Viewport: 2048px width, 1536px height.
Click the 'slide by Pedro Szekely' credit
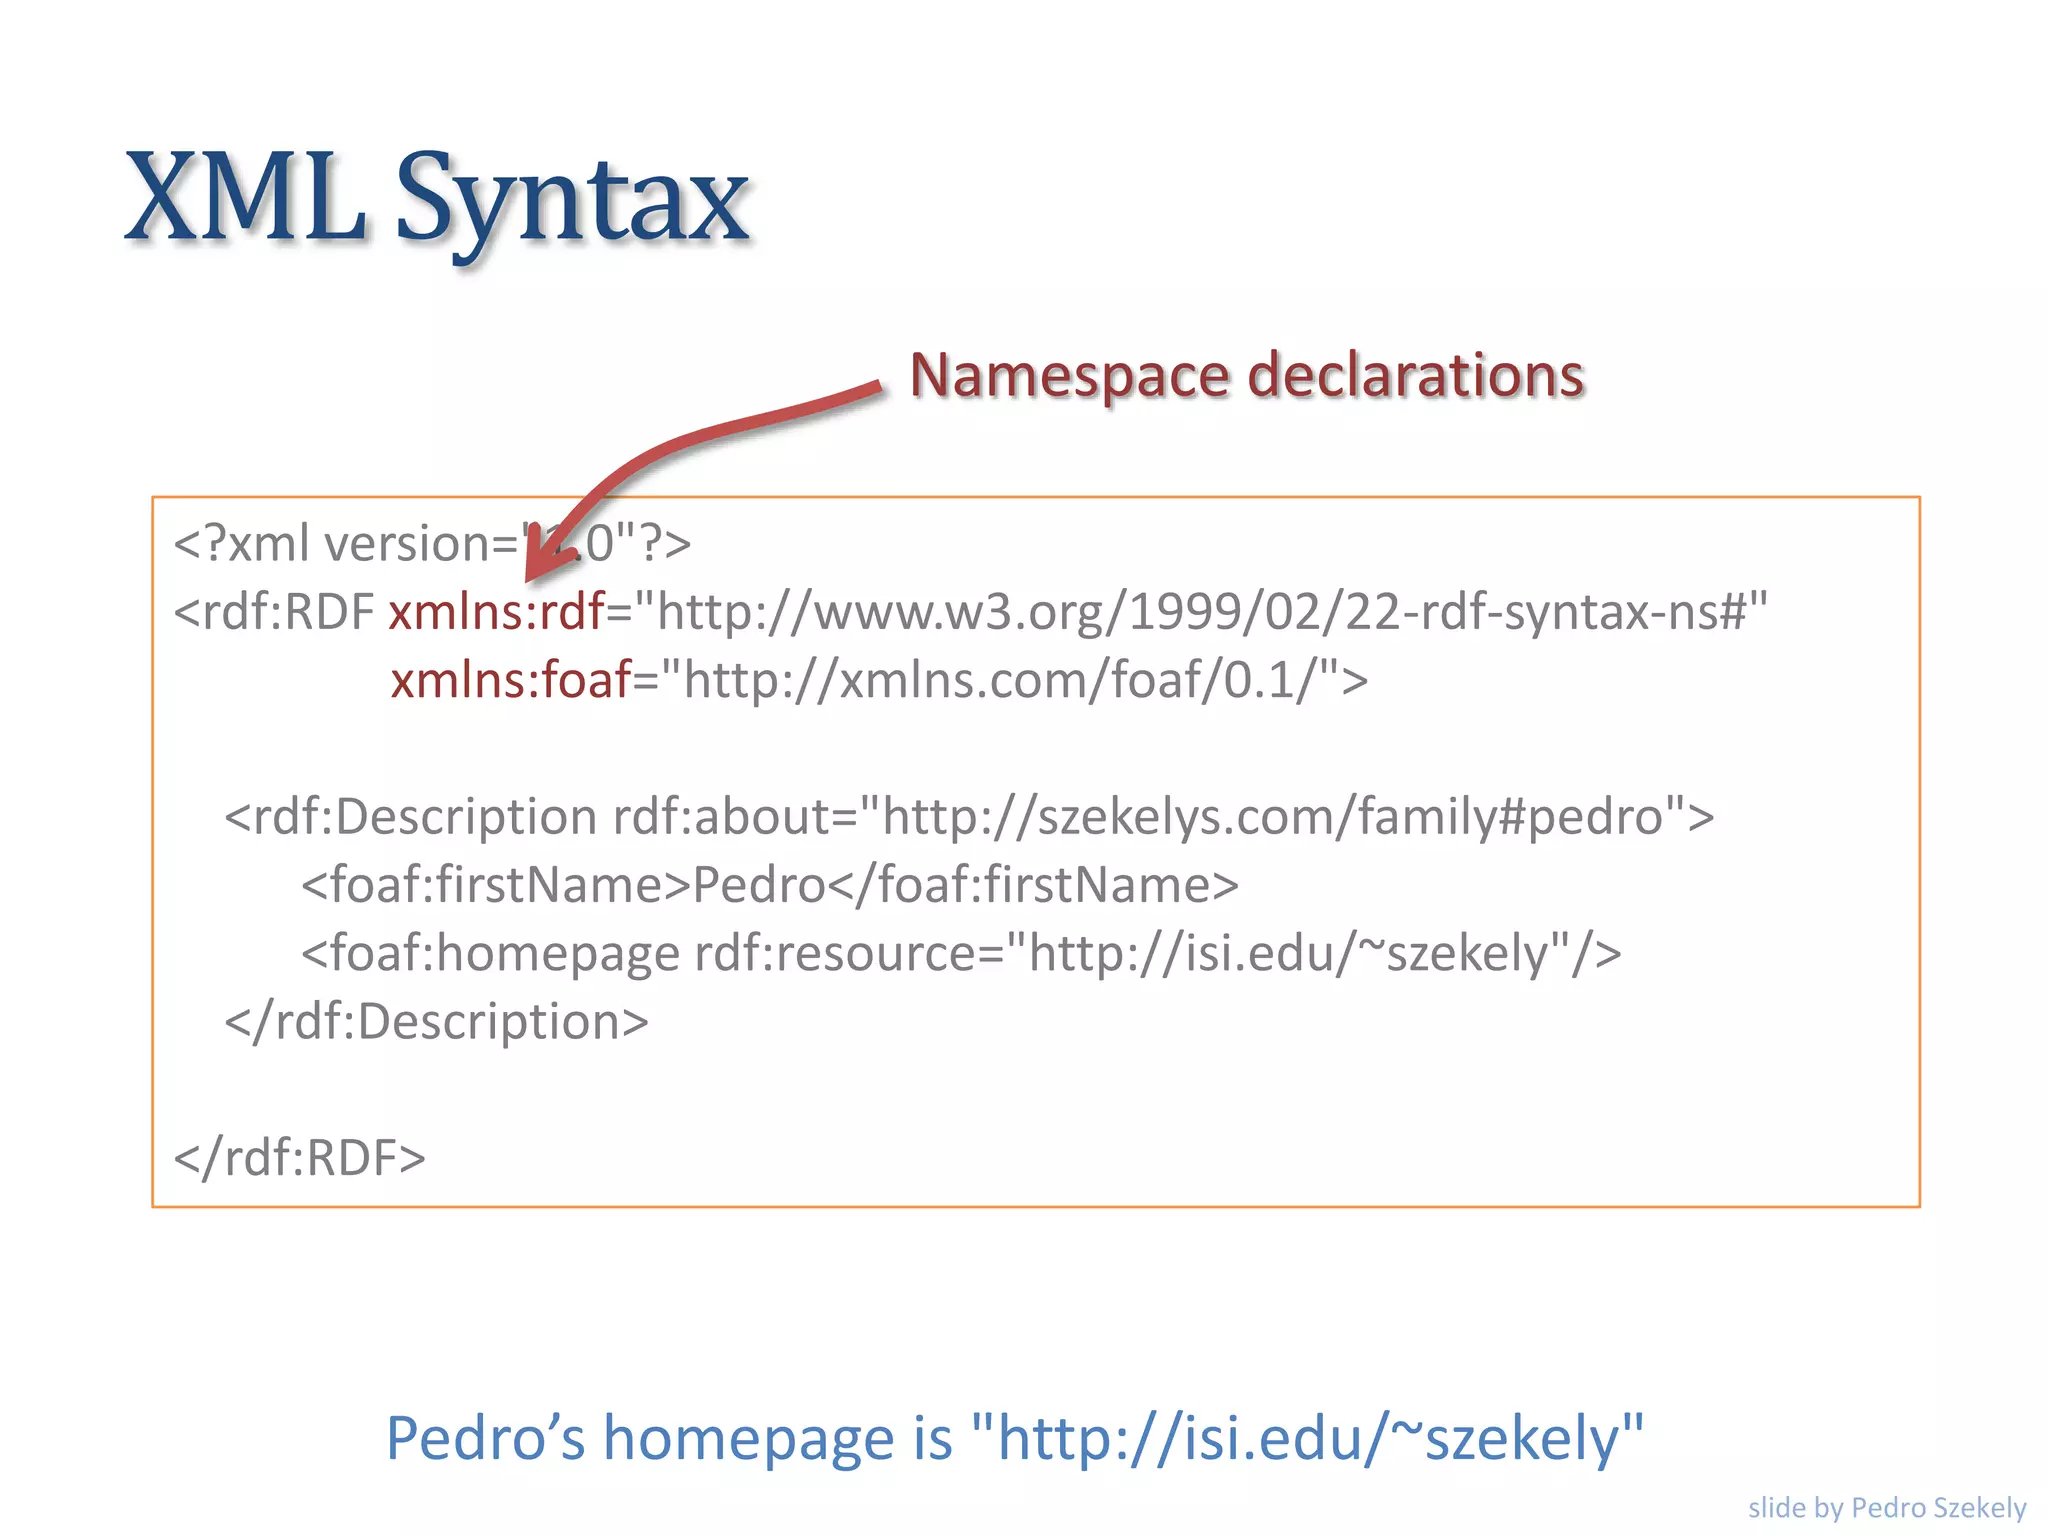pos(1887,1507)
